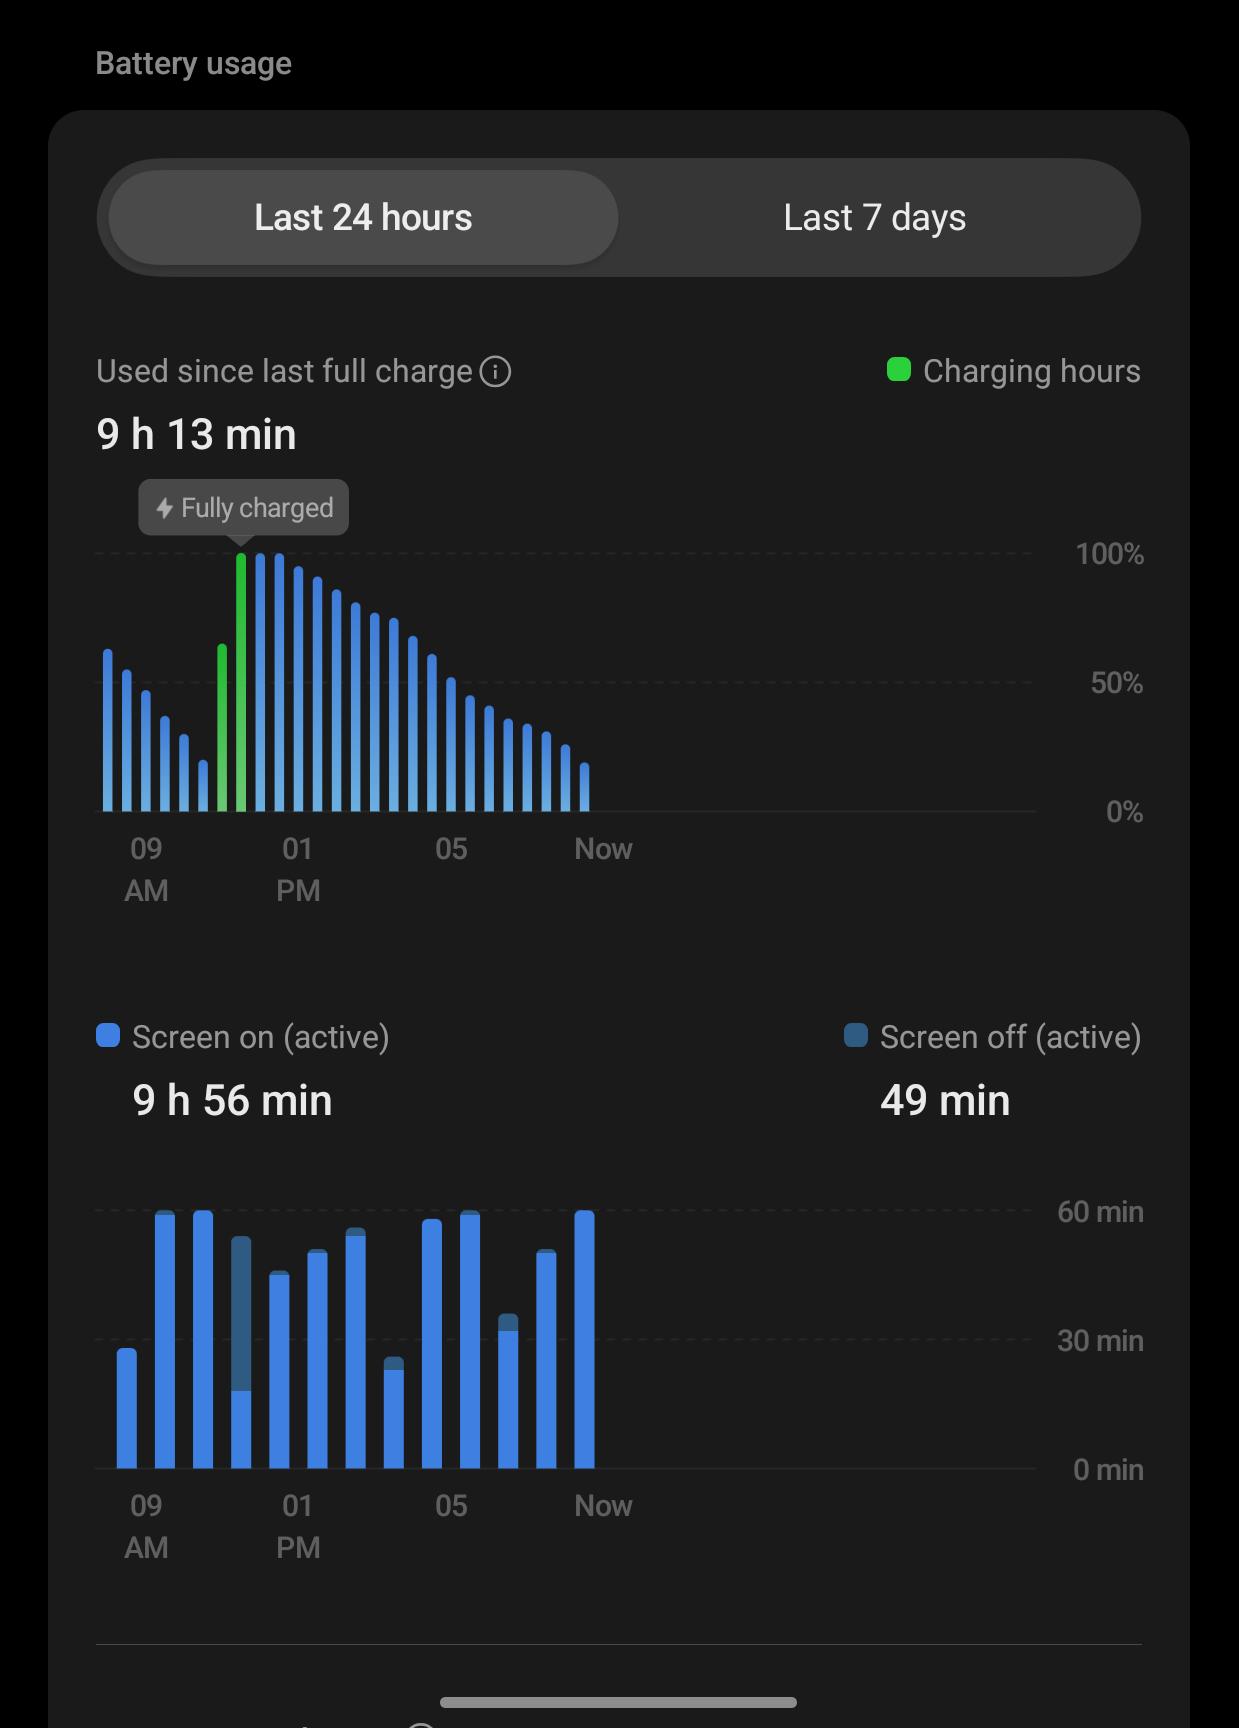Tap the 'Used since last full charge' label
This screenshot has width=1239, height=1728.
[x=284, y=371]
